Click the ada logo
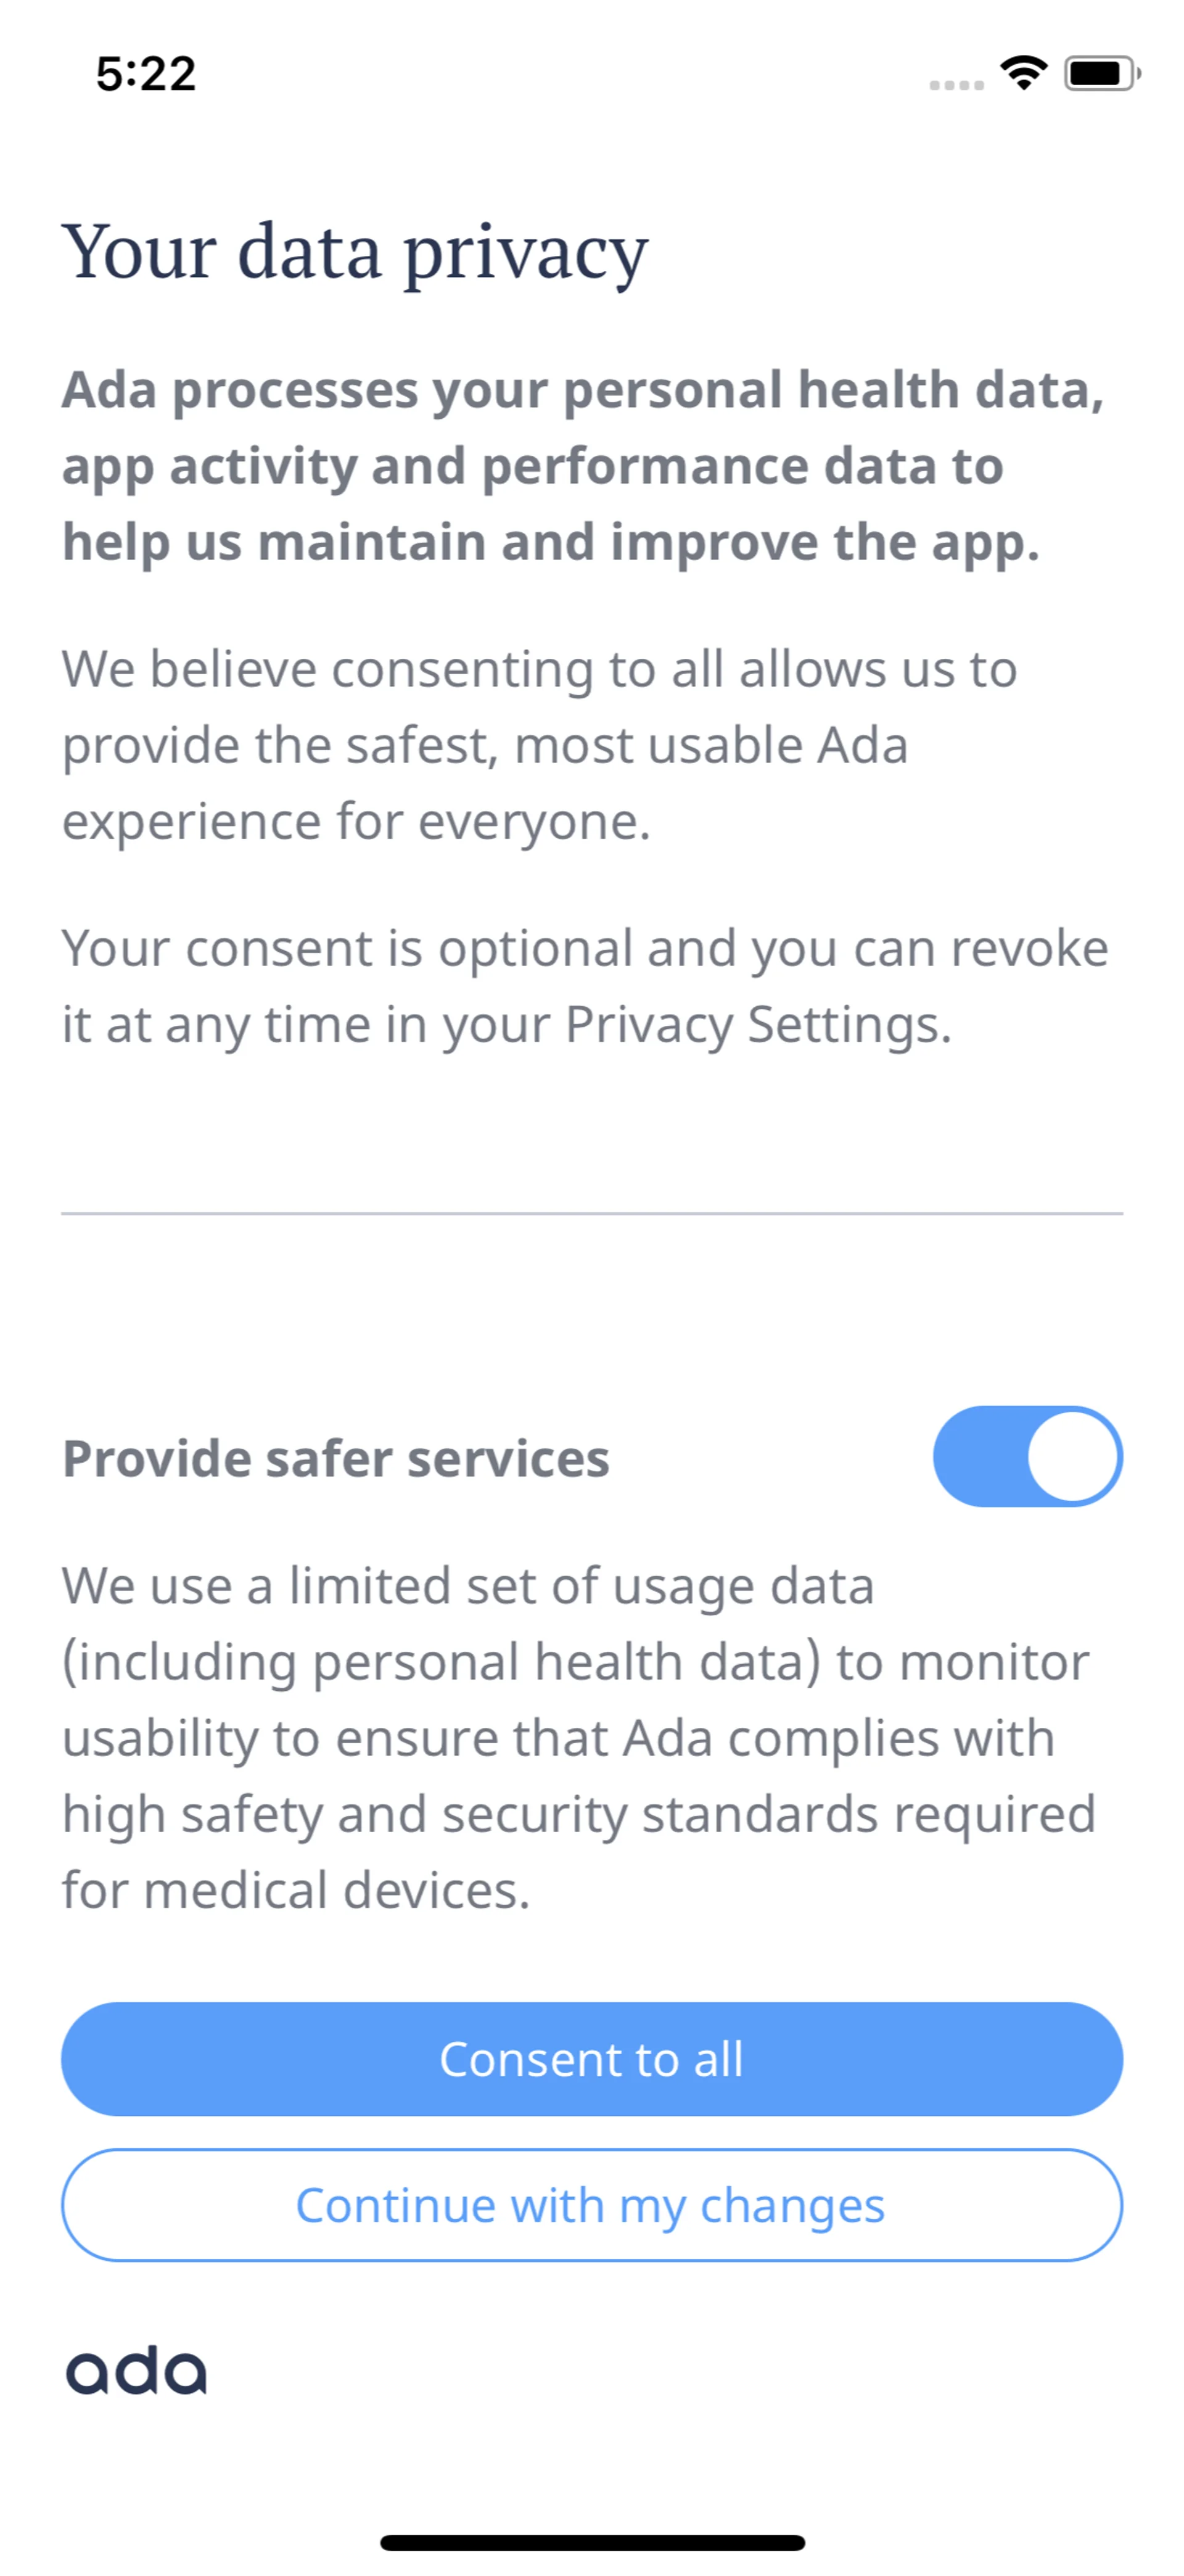The height and width of the screenshot is (2576, 1184). click(136, 2371)
